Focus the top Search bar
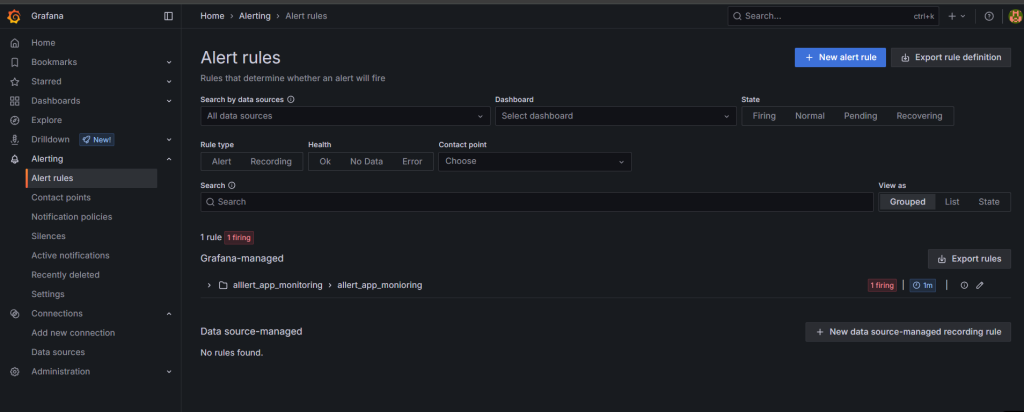The width and height of the screenshot is (1024, 412). point(833,16)
